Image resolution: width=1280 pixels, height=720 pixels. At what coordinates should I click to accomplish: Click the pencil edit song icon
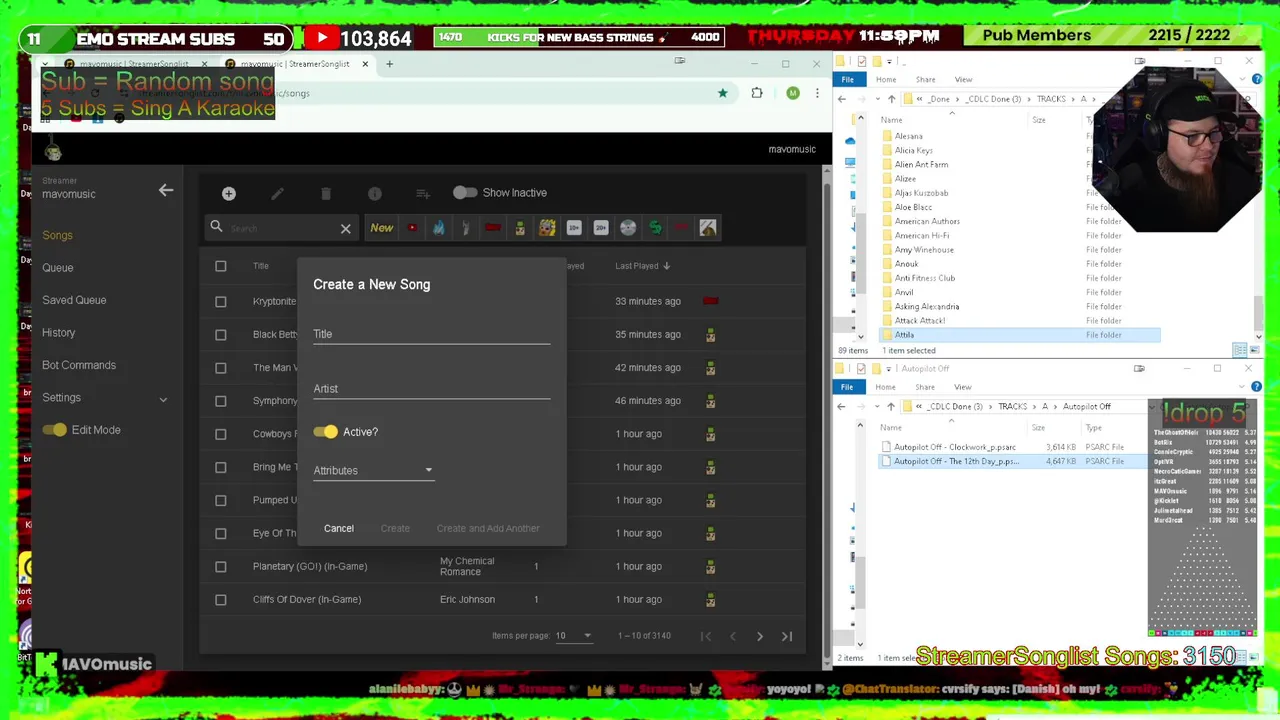(278, 193)
